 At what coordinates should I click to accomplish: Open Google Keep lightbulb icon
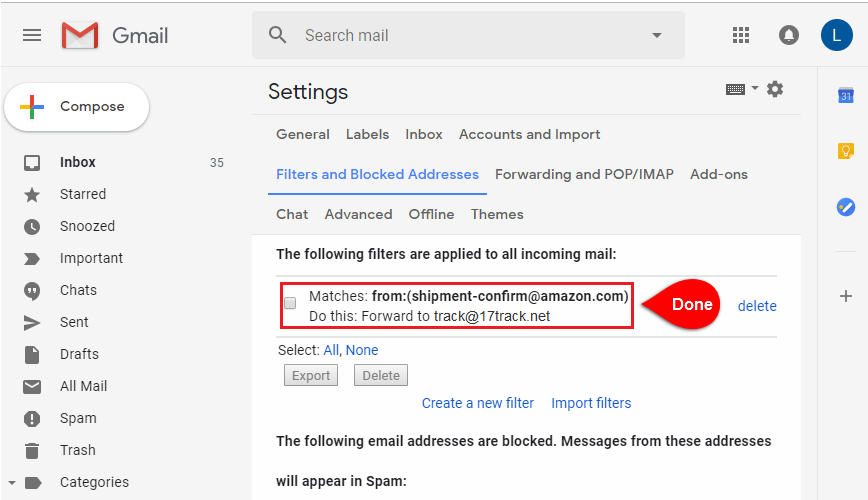[x=846, y=151]
